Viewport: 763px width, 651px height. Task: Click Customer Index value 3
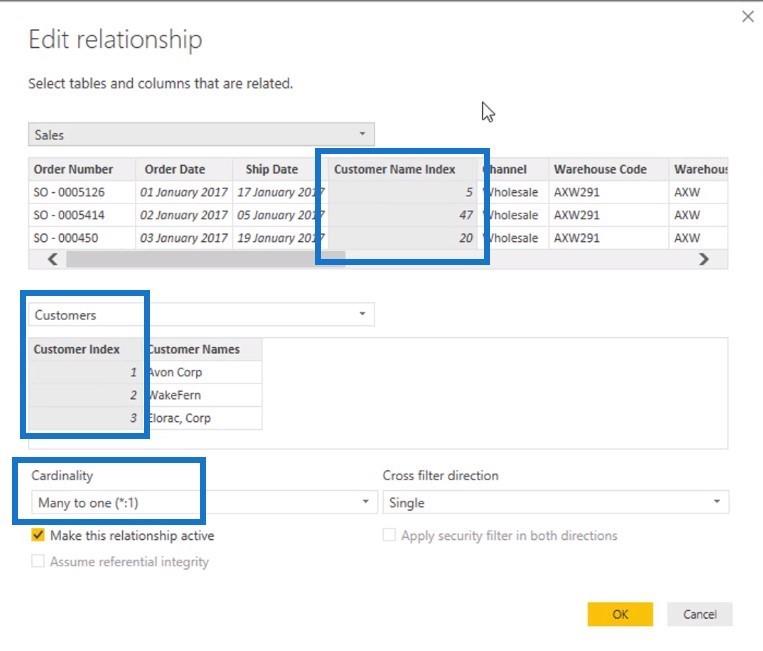tap(86, 418)
